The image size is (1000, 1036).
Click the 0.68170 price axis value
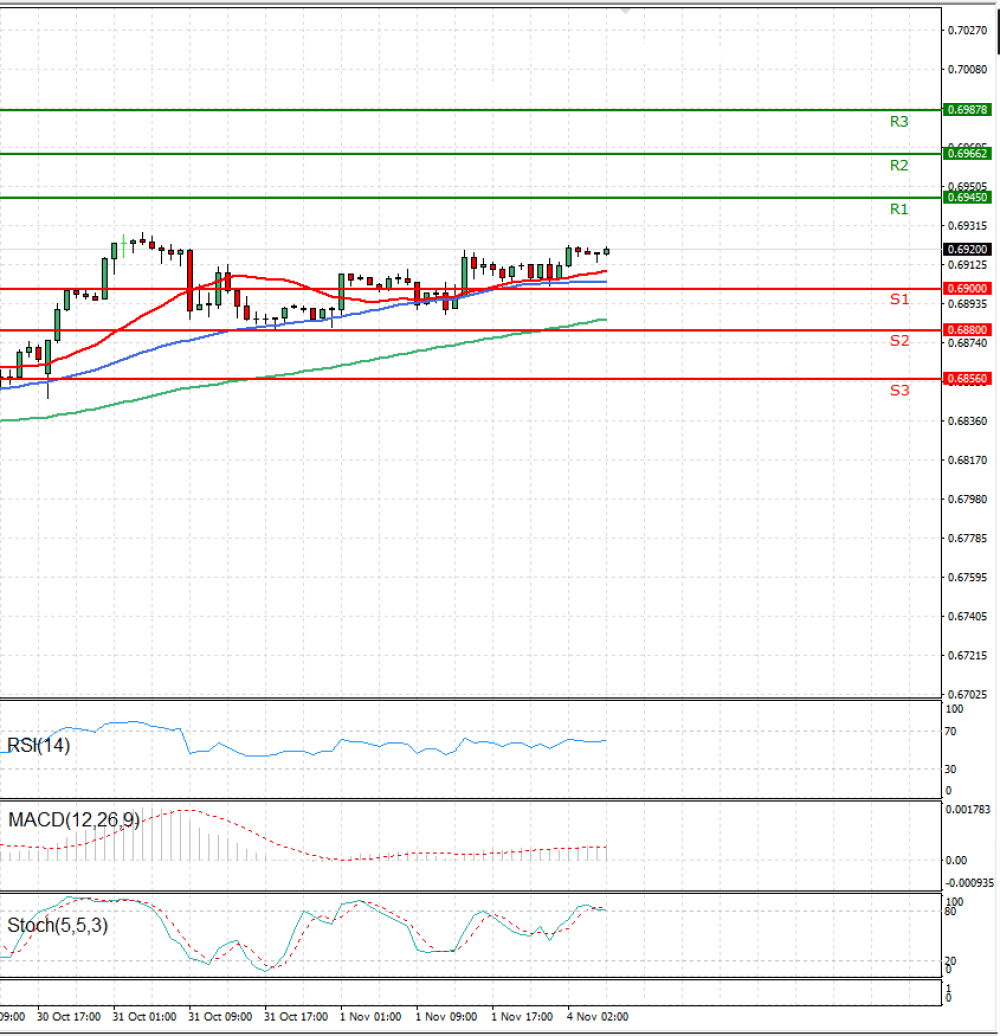point(967,460)
